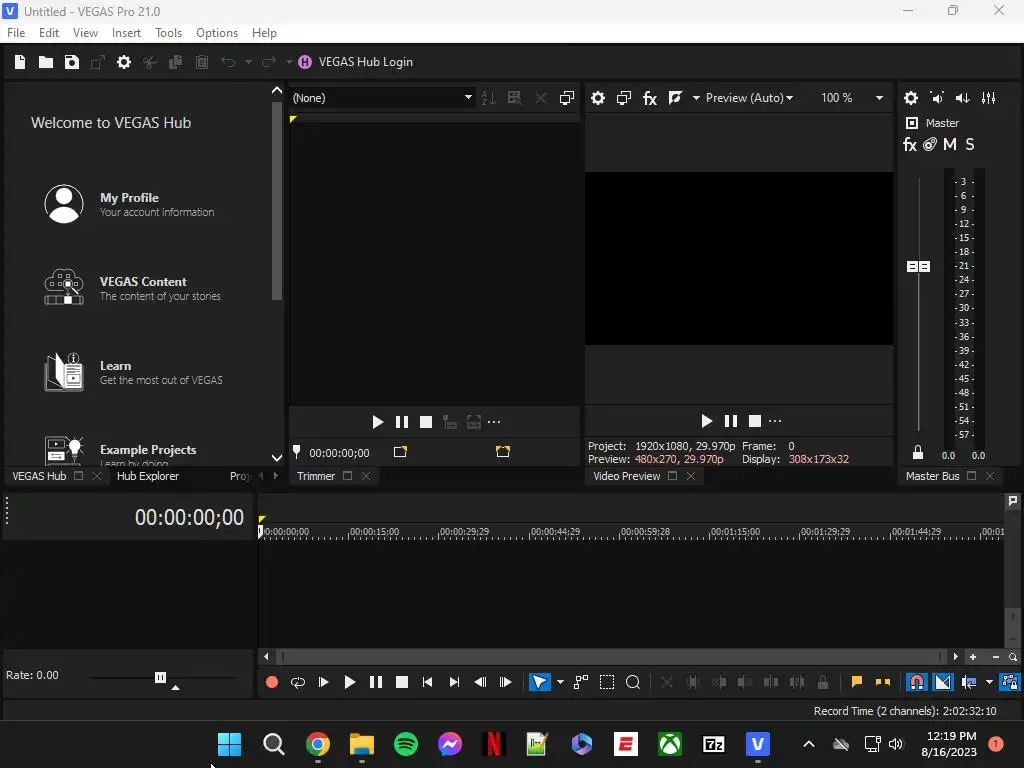The image size is (1024, 768).
Task: Toggle the Master fader channel lock
Action: (918, 452)
